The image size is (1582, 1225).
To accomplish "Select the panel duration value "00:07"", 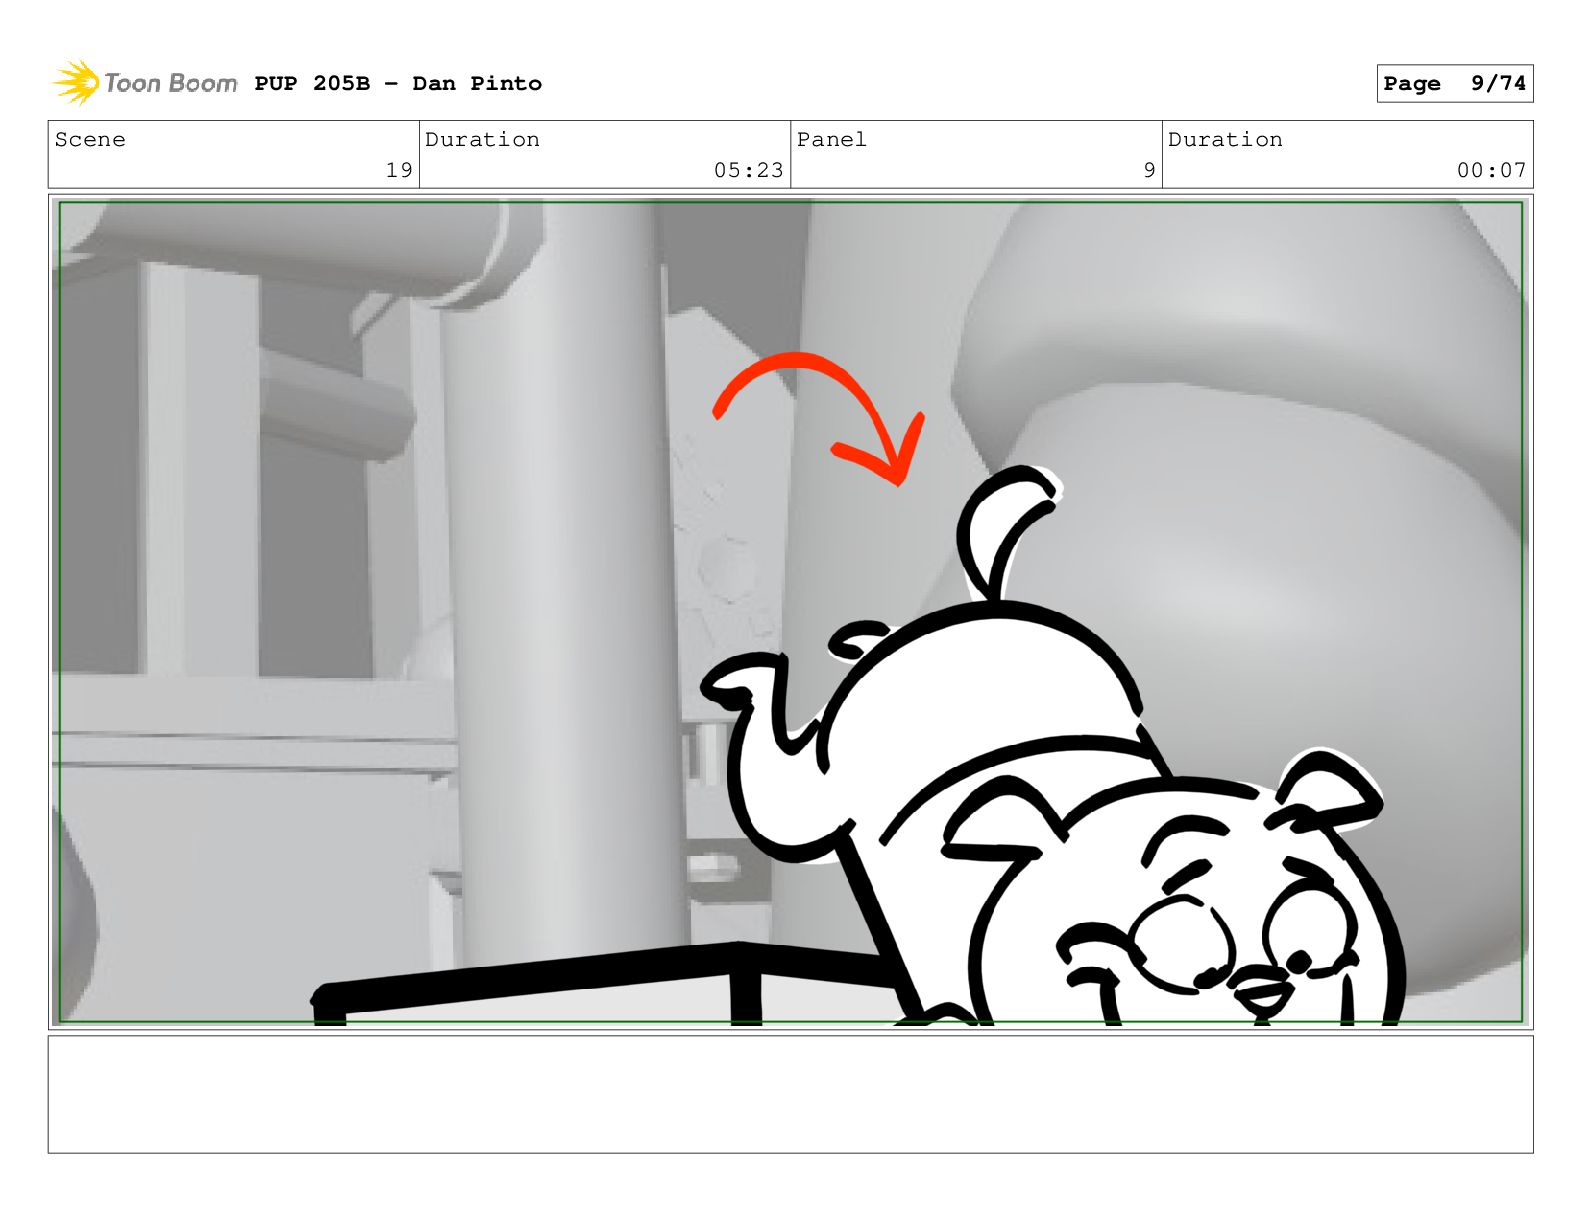I will (1491, 170).
